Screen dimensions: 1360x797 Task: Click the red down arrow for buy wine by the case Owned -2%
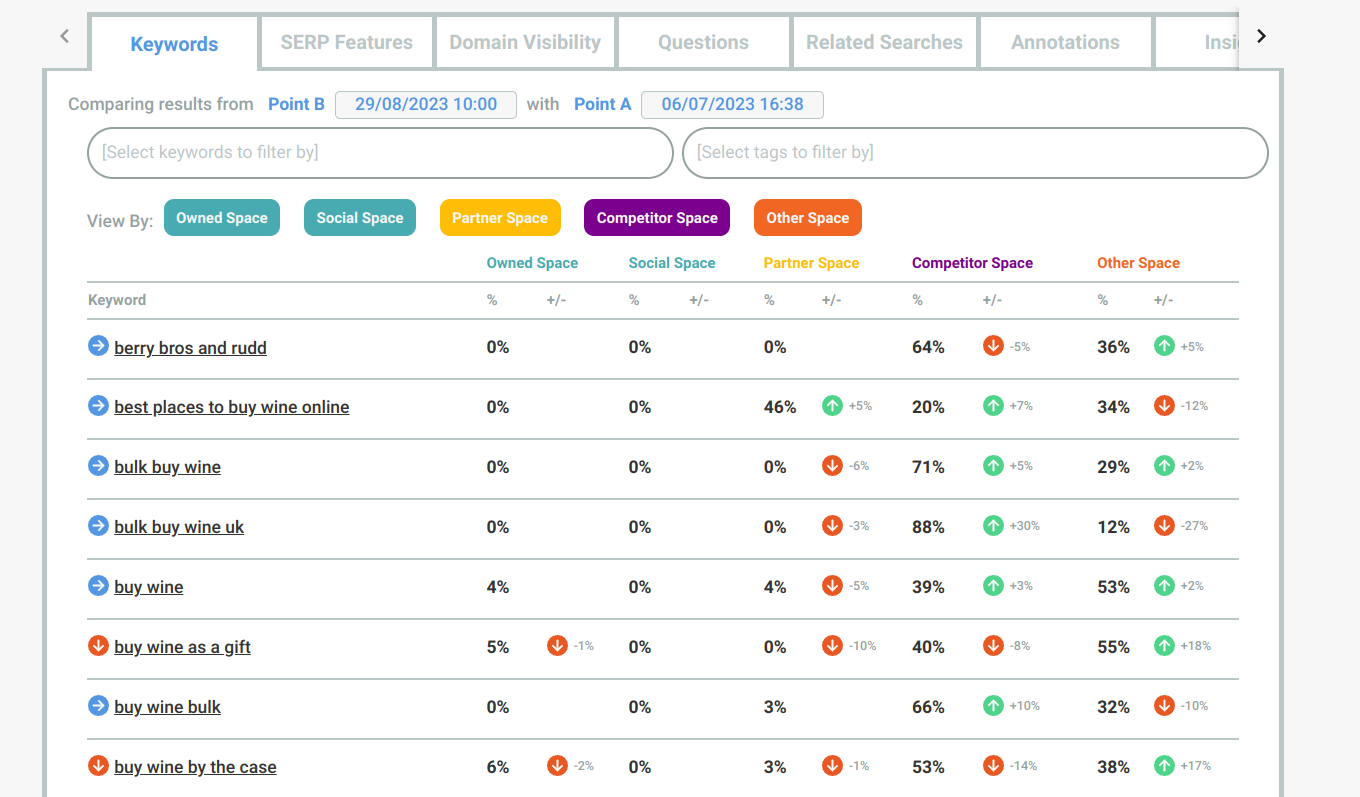(557, 766)
